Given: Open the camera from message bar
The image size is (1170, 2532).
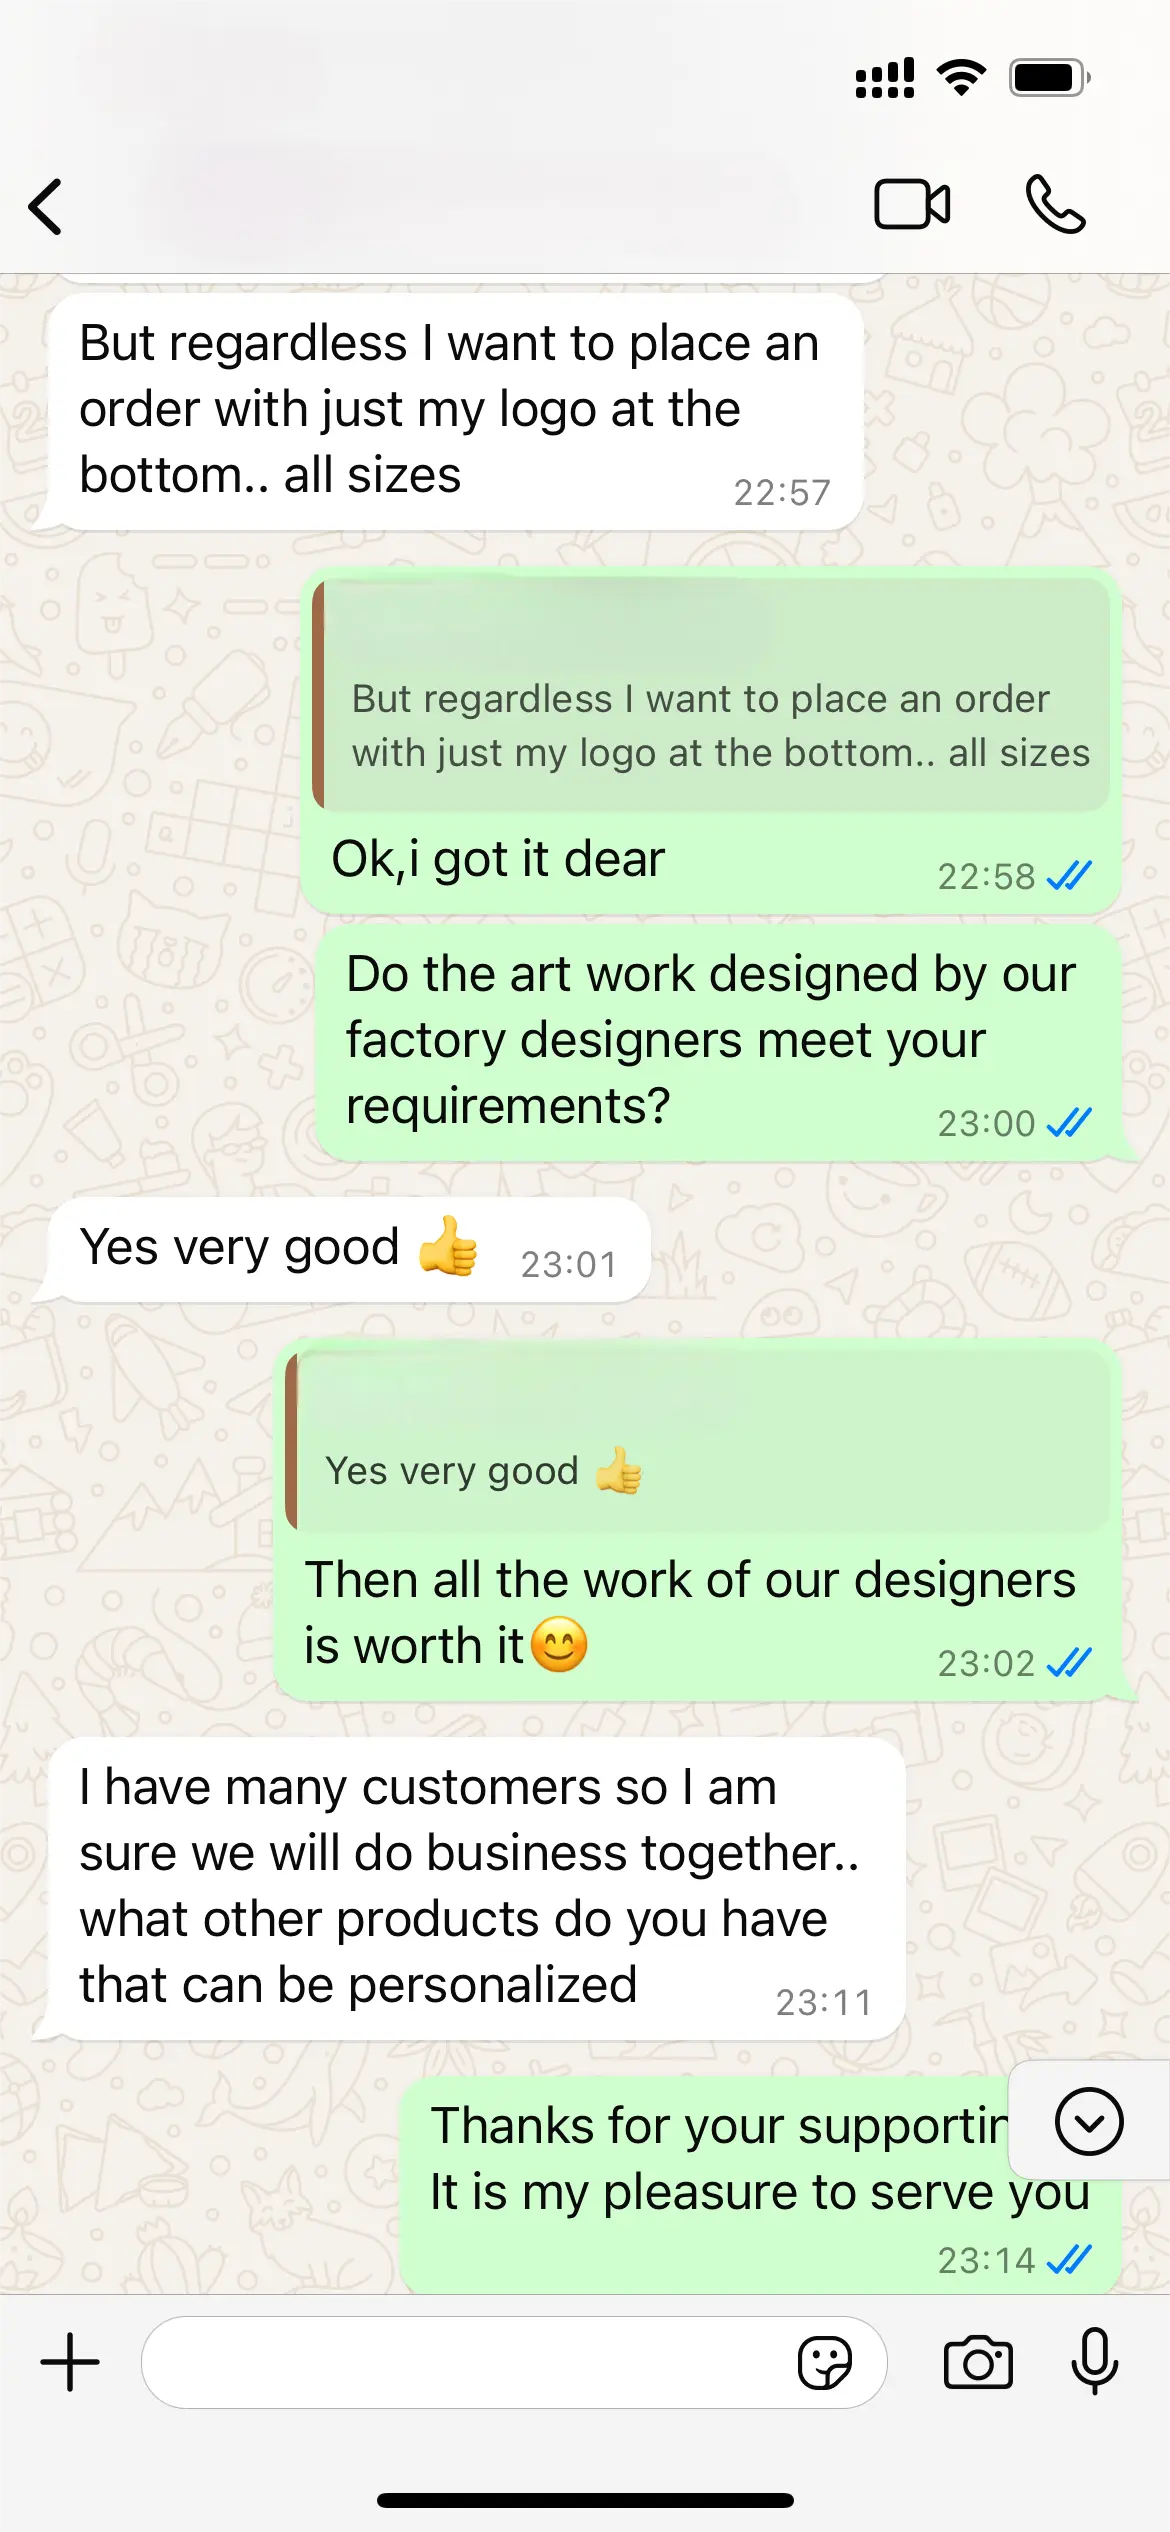Looking at the screenshot, I should 978,2363.
